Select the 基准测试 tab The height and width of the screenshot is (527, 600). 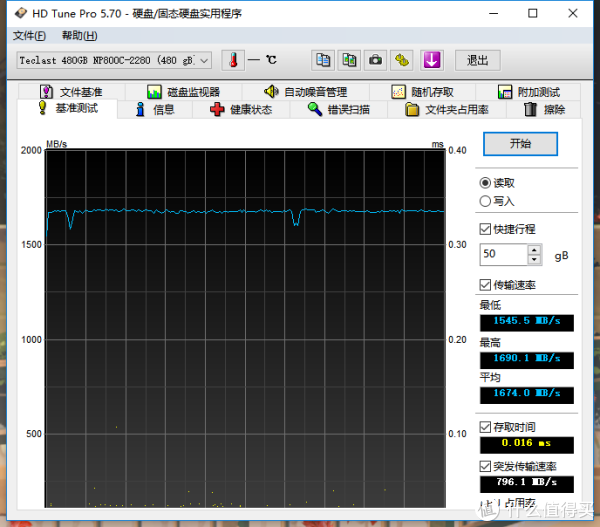click(x=67, y=108)
